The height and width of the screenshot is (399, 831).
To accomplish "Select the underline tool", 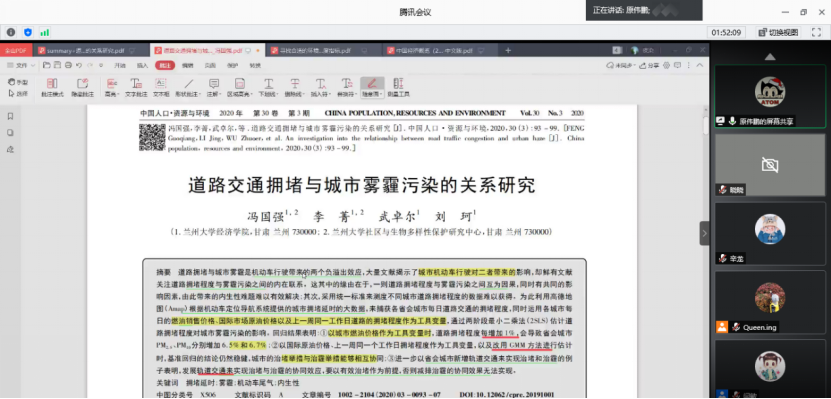I will 269,87.
